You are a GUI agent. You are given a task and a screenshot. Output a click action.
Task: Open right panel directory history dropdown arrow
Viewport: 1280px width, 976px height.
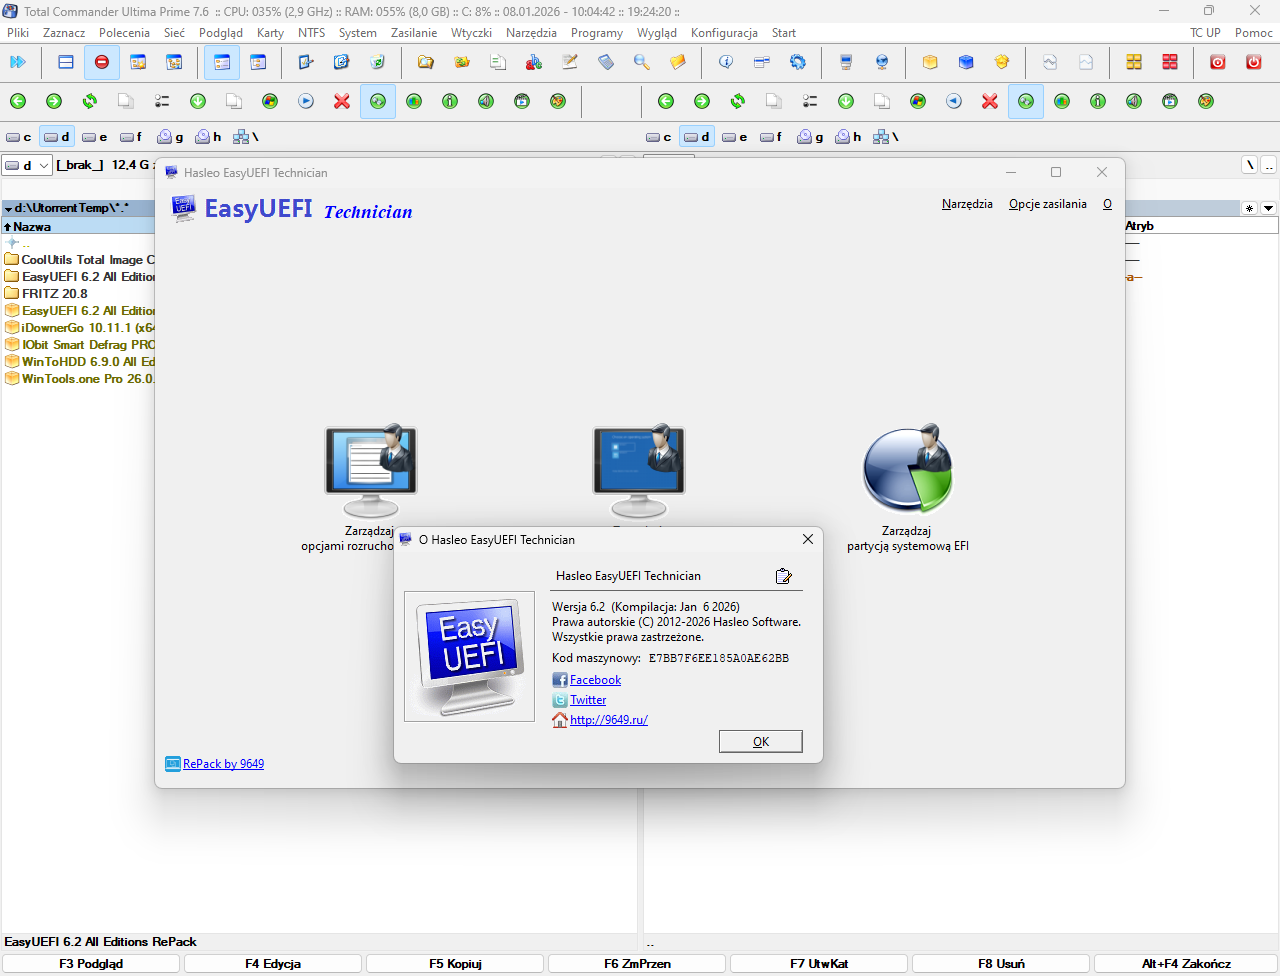1269,208
